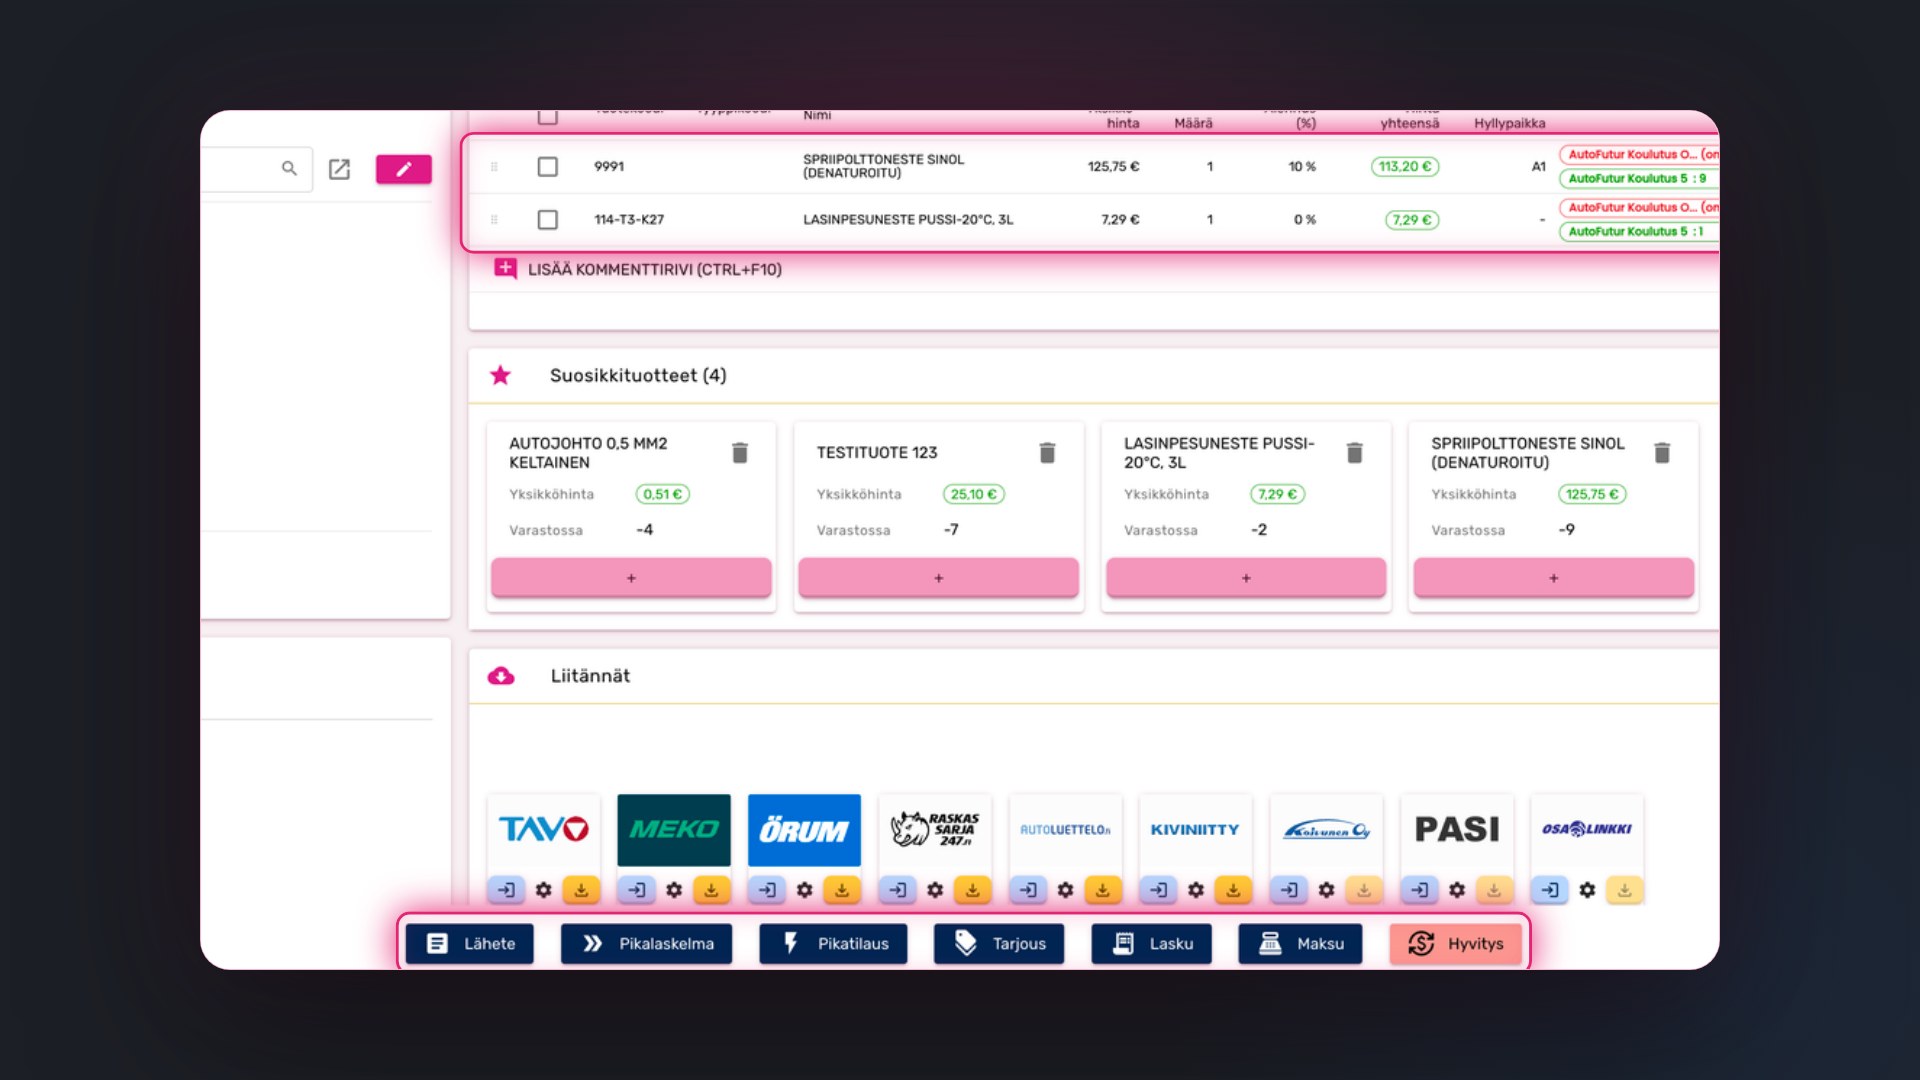Add LASINPESUNESTE PUSSI favorite with plus button
The height and width of the screenshot is (1080, 1920).
coord(1246,578)
